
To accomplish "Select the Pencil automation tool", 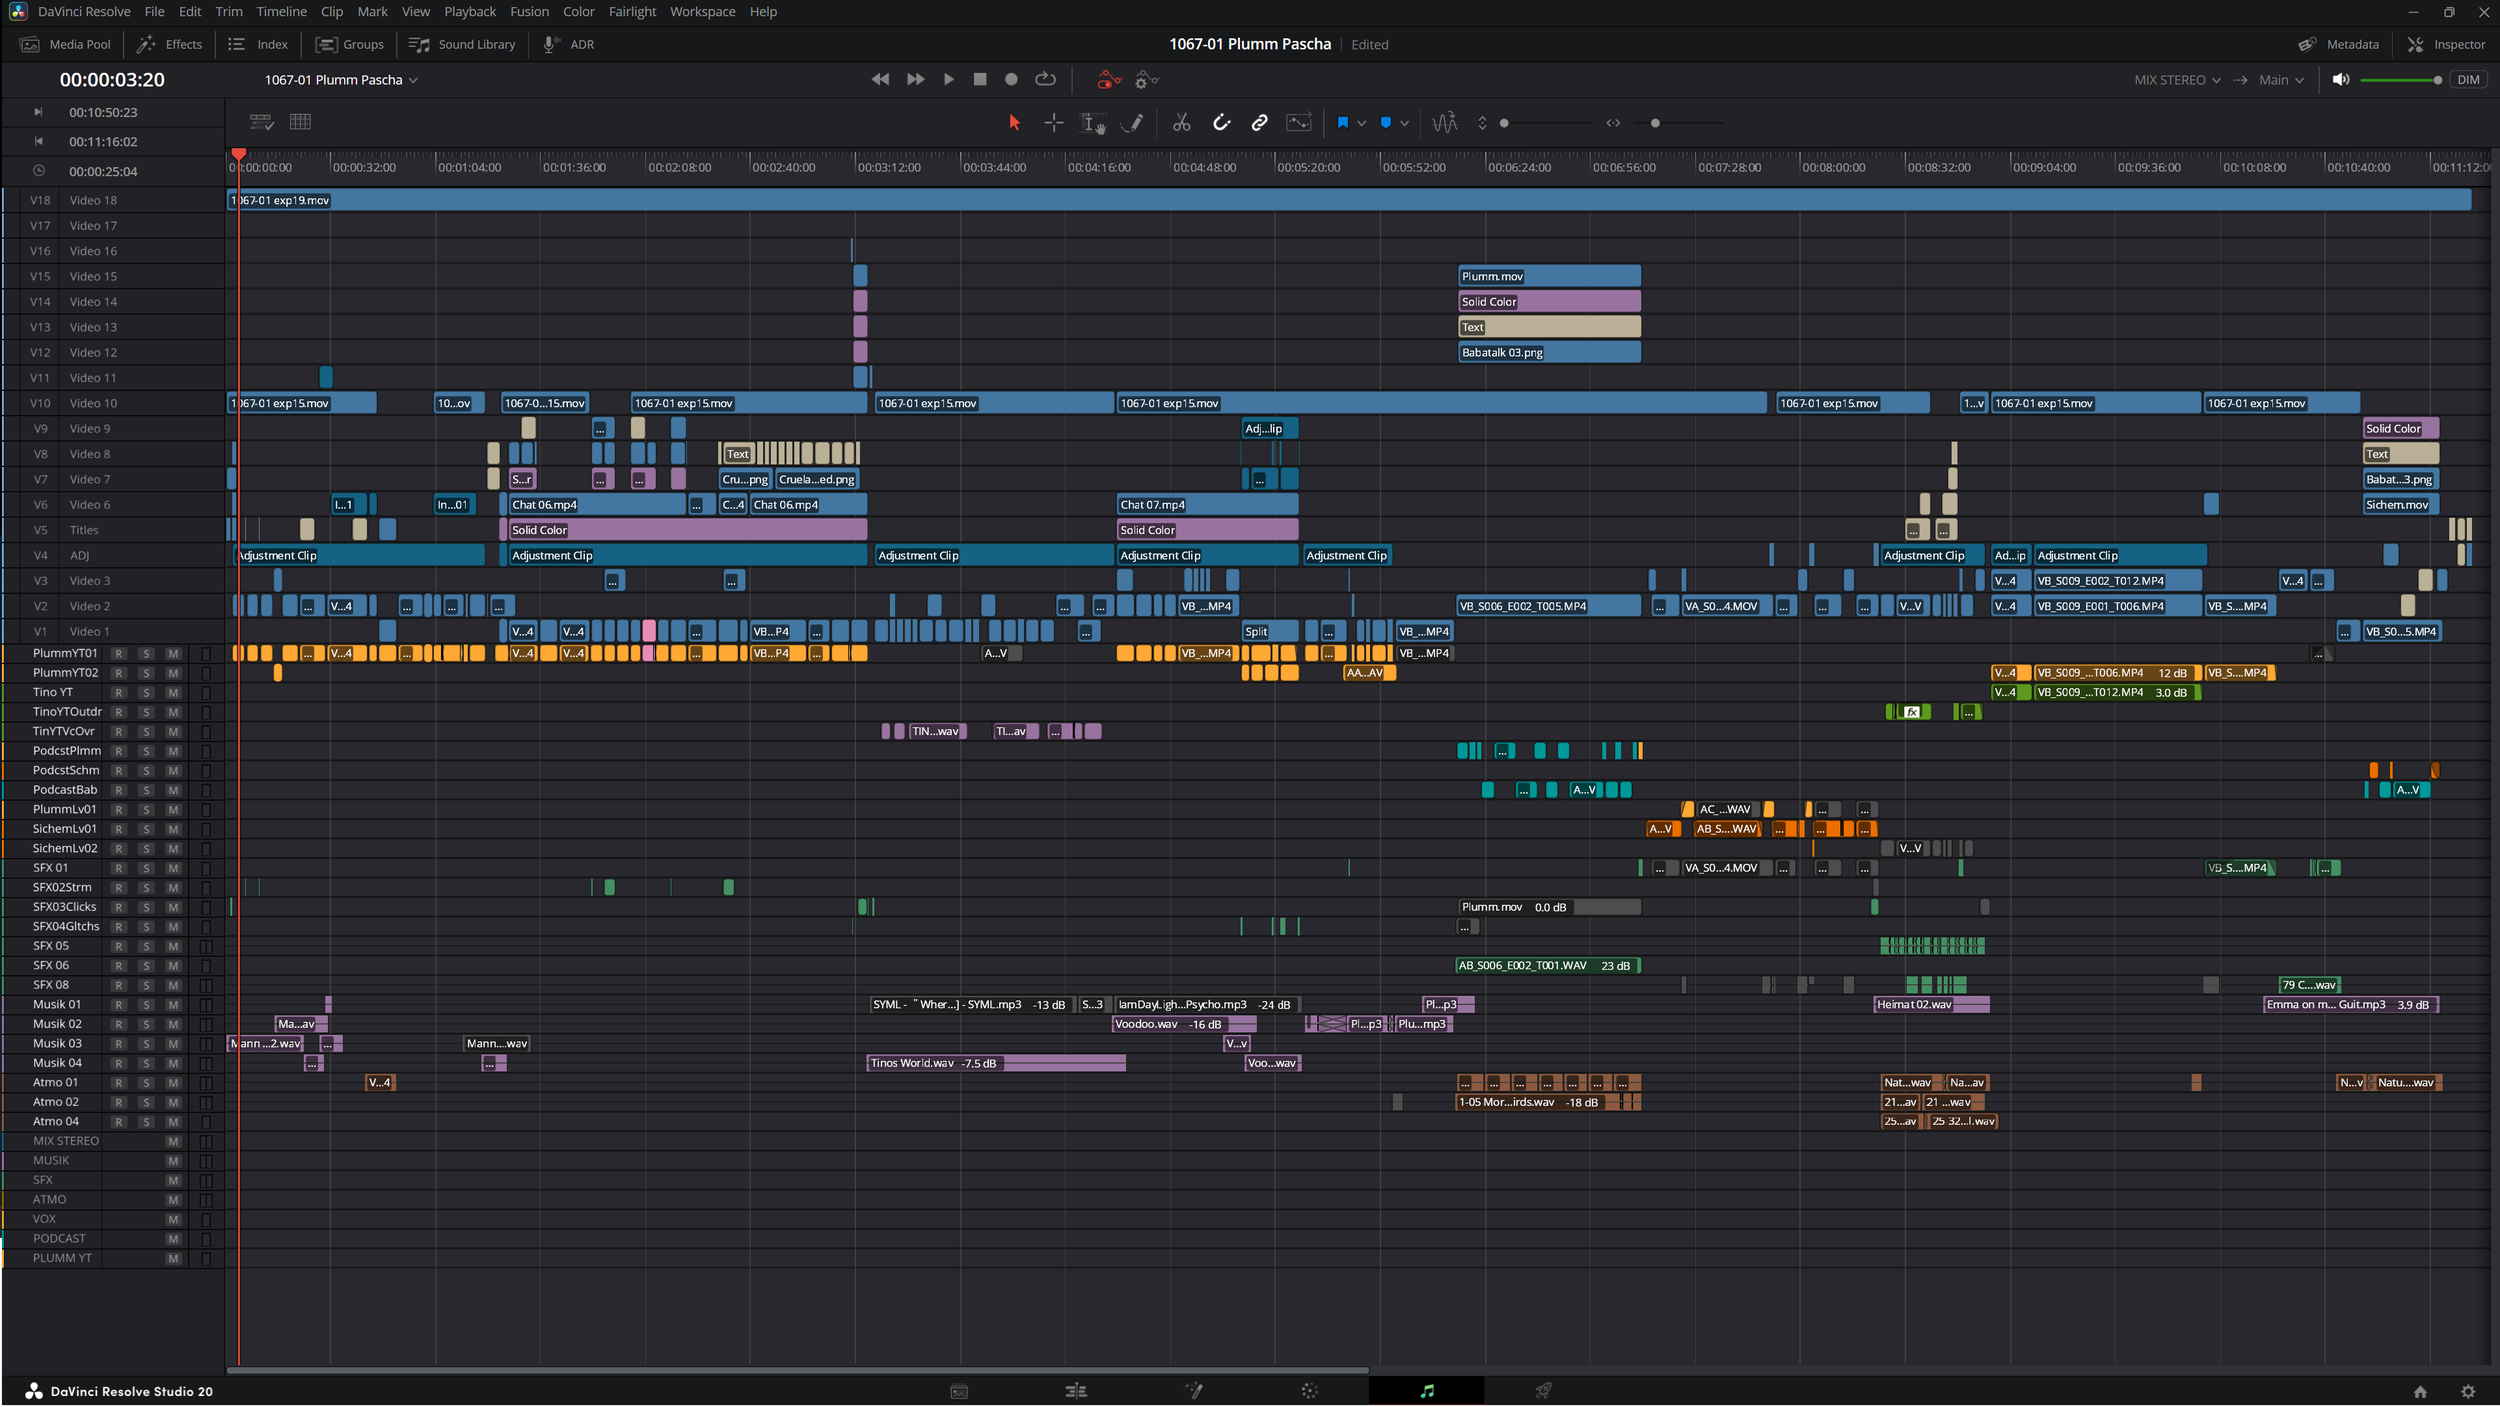I will click(1133, 122).
